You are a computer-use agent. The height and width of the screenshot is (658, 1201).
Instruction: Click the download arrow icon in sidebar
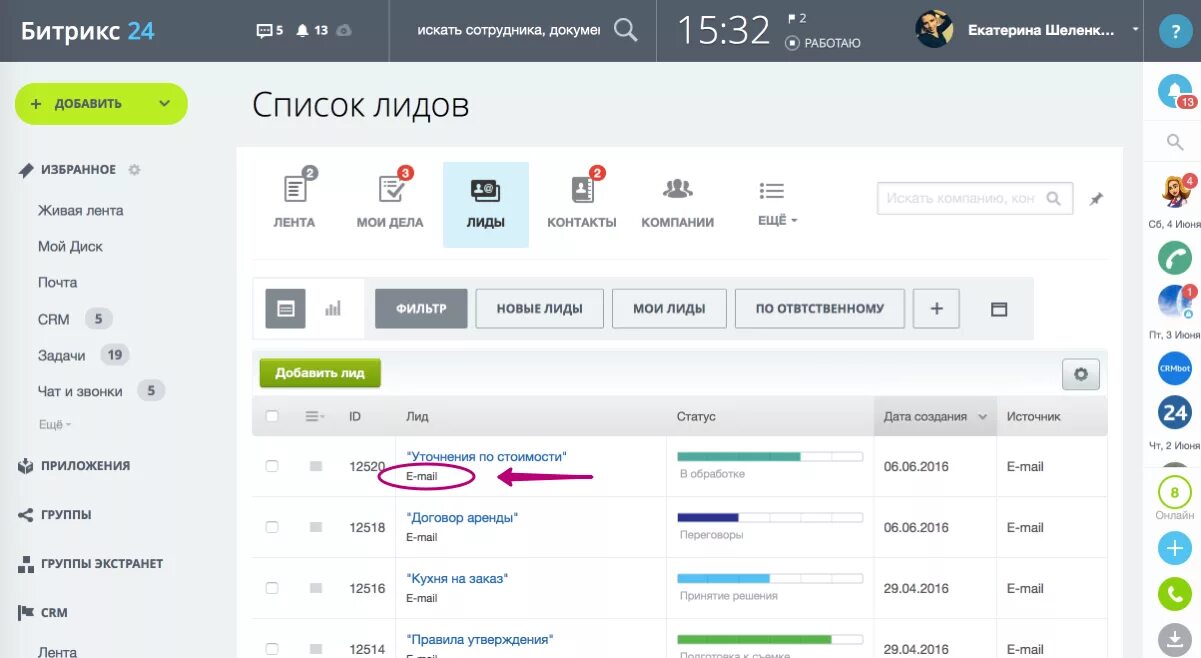(x=1175, y=640)
